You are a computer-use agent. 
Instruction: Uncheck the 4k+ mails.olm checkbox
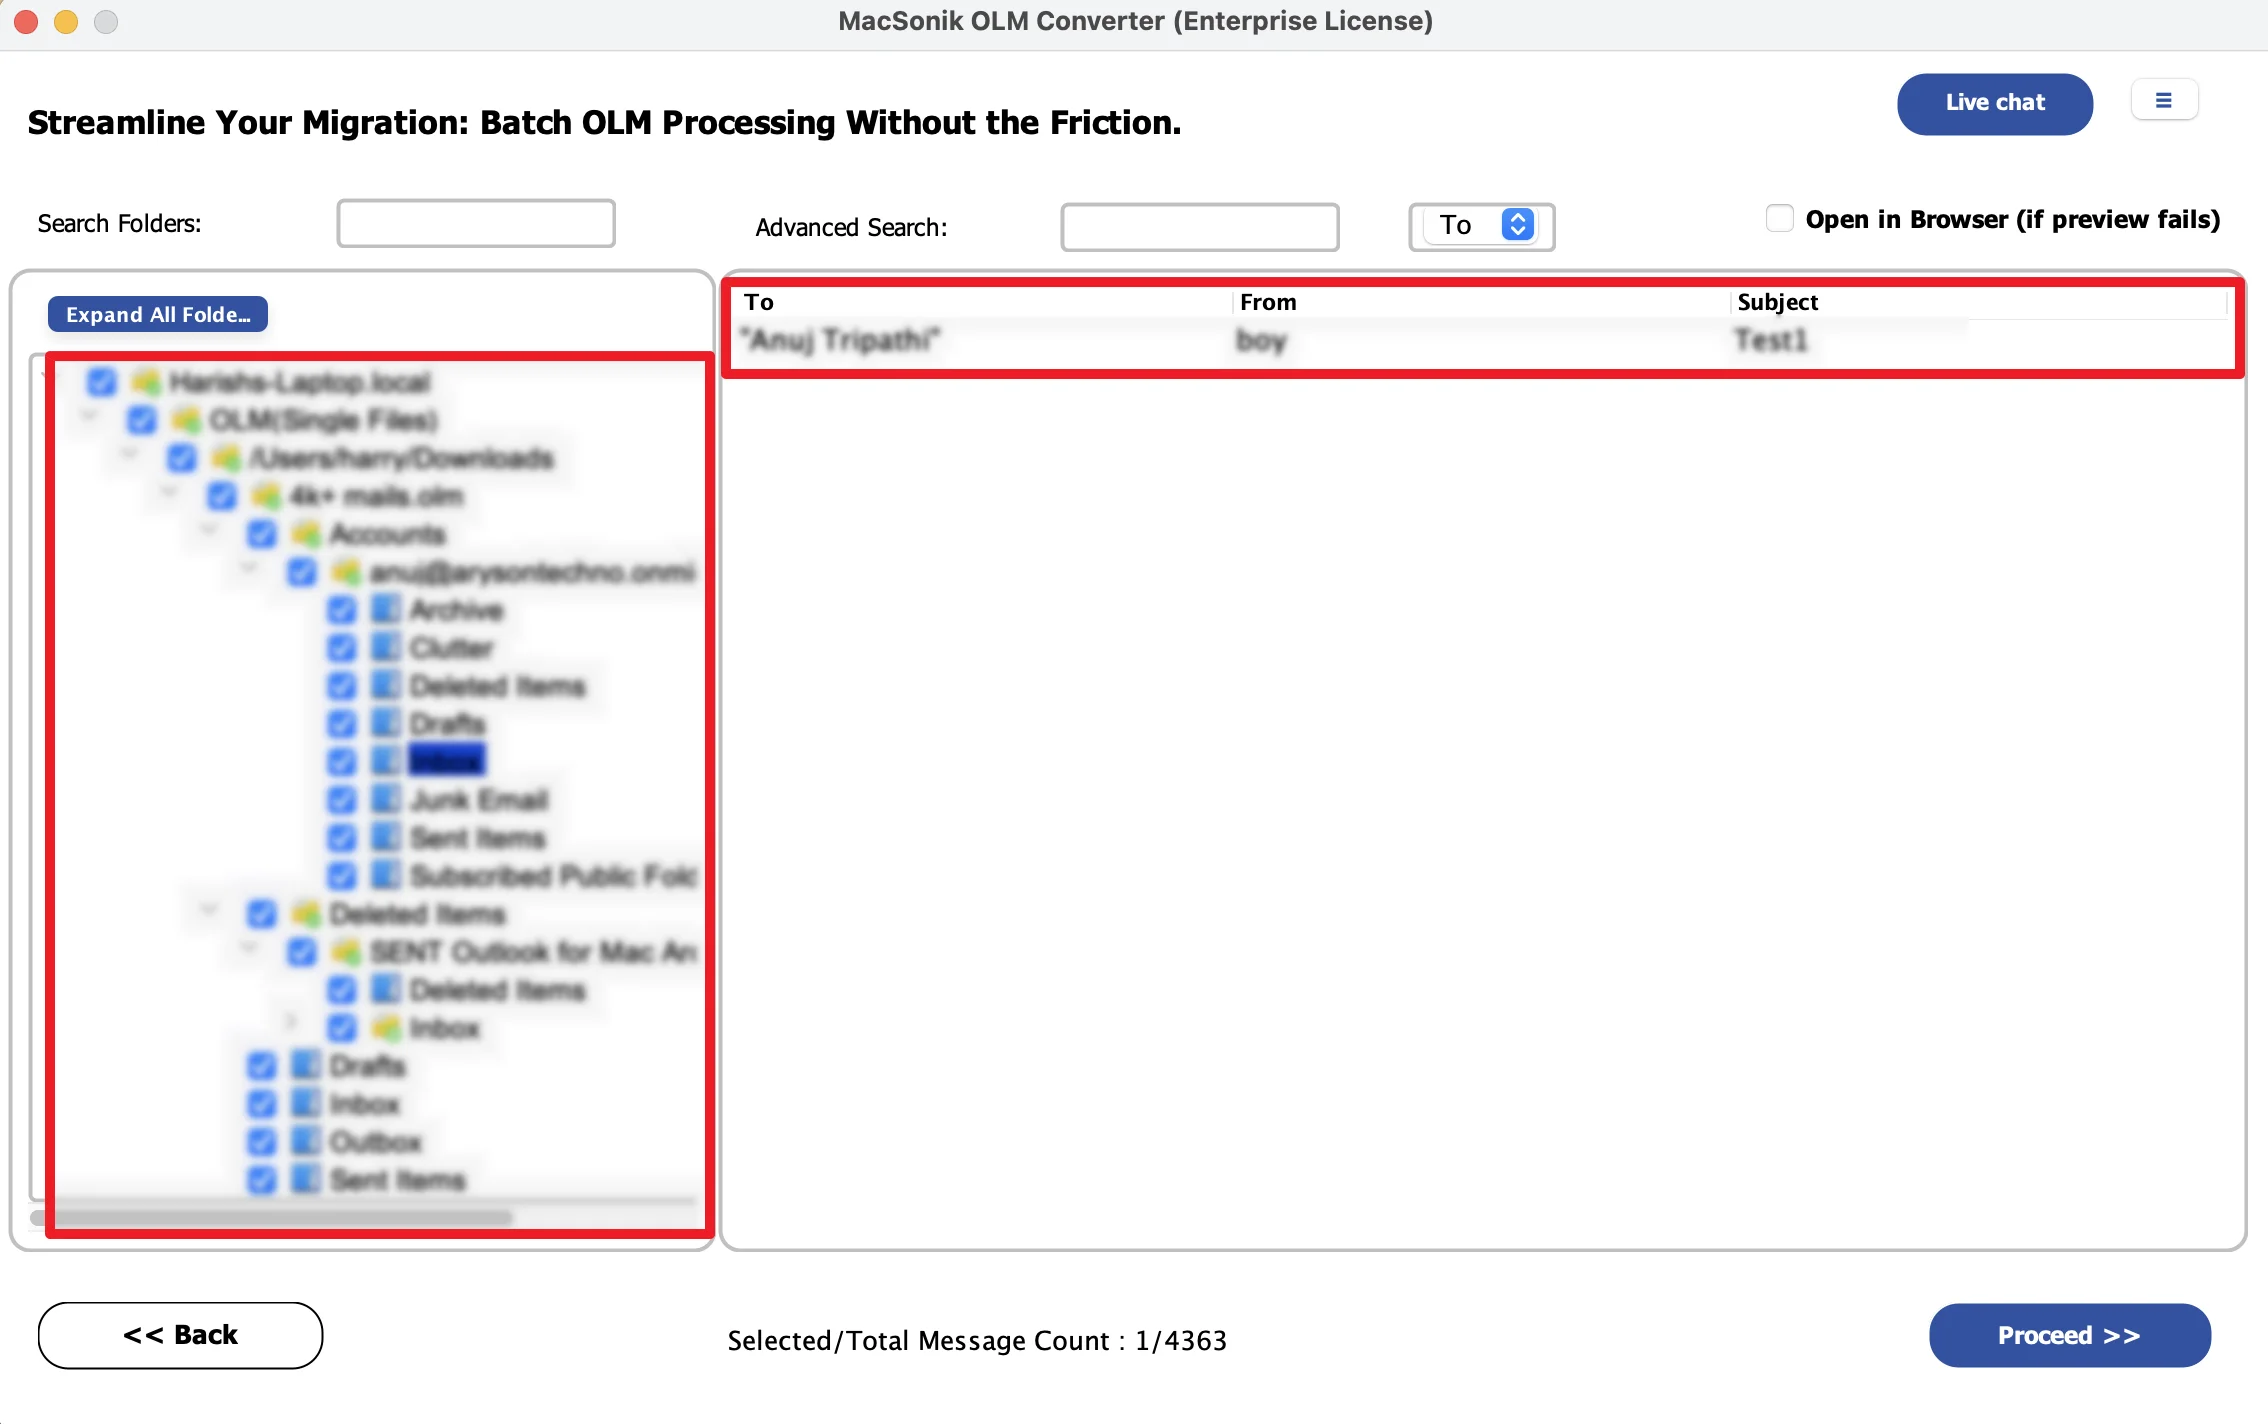point(222,496)
